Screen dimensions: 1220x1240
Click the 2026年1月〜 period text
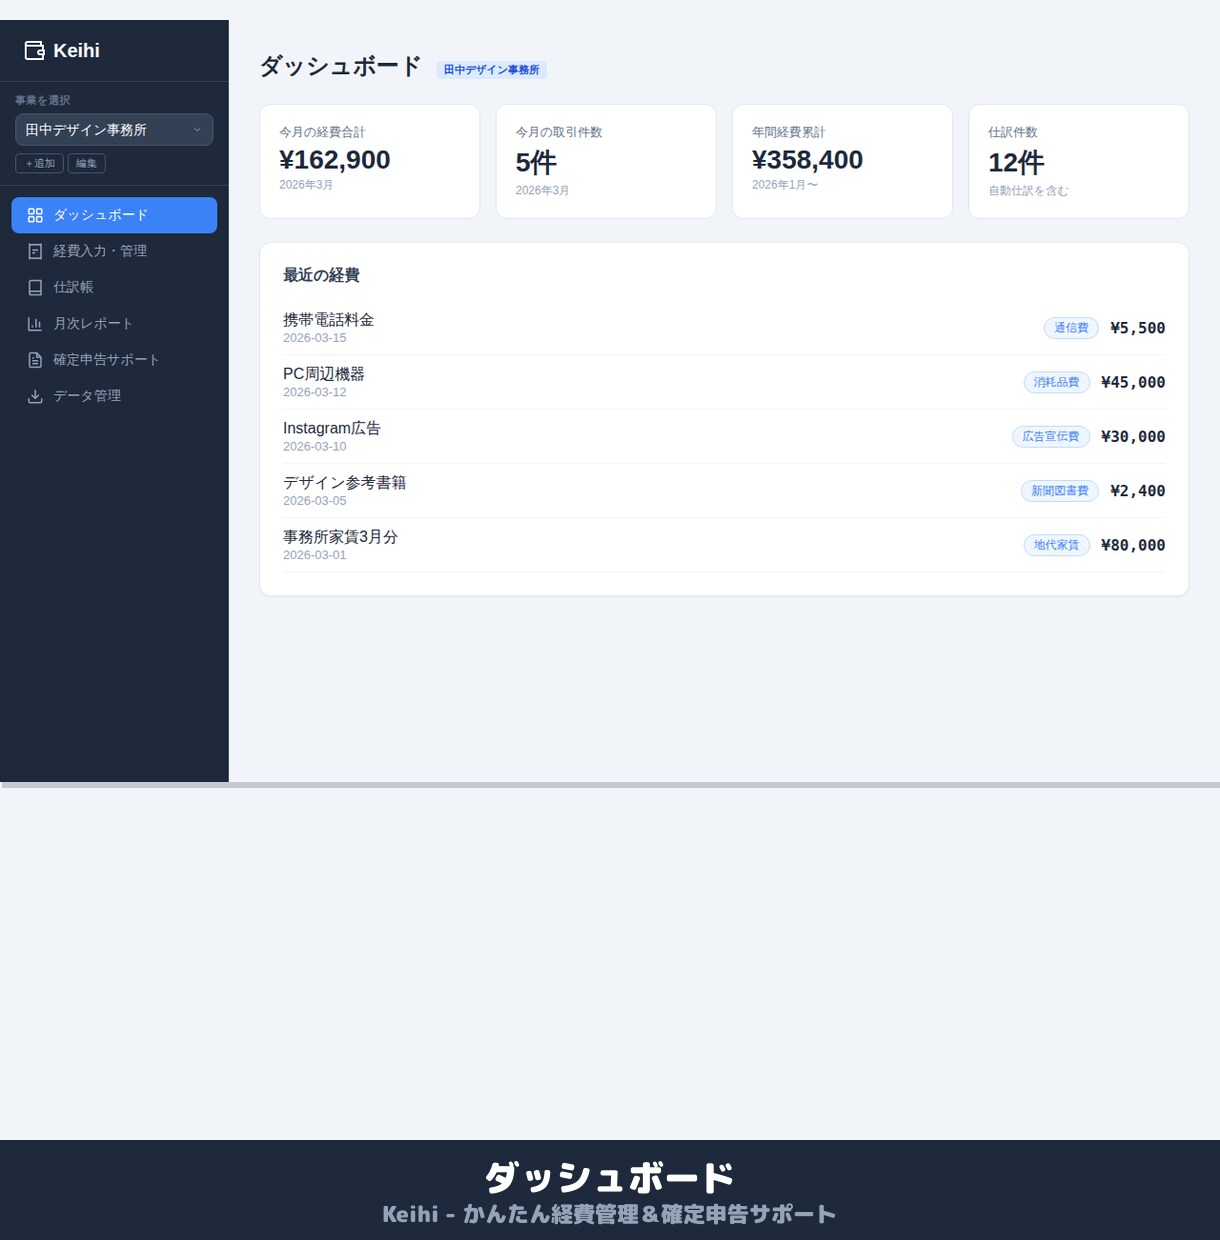(x=785, y=185)
